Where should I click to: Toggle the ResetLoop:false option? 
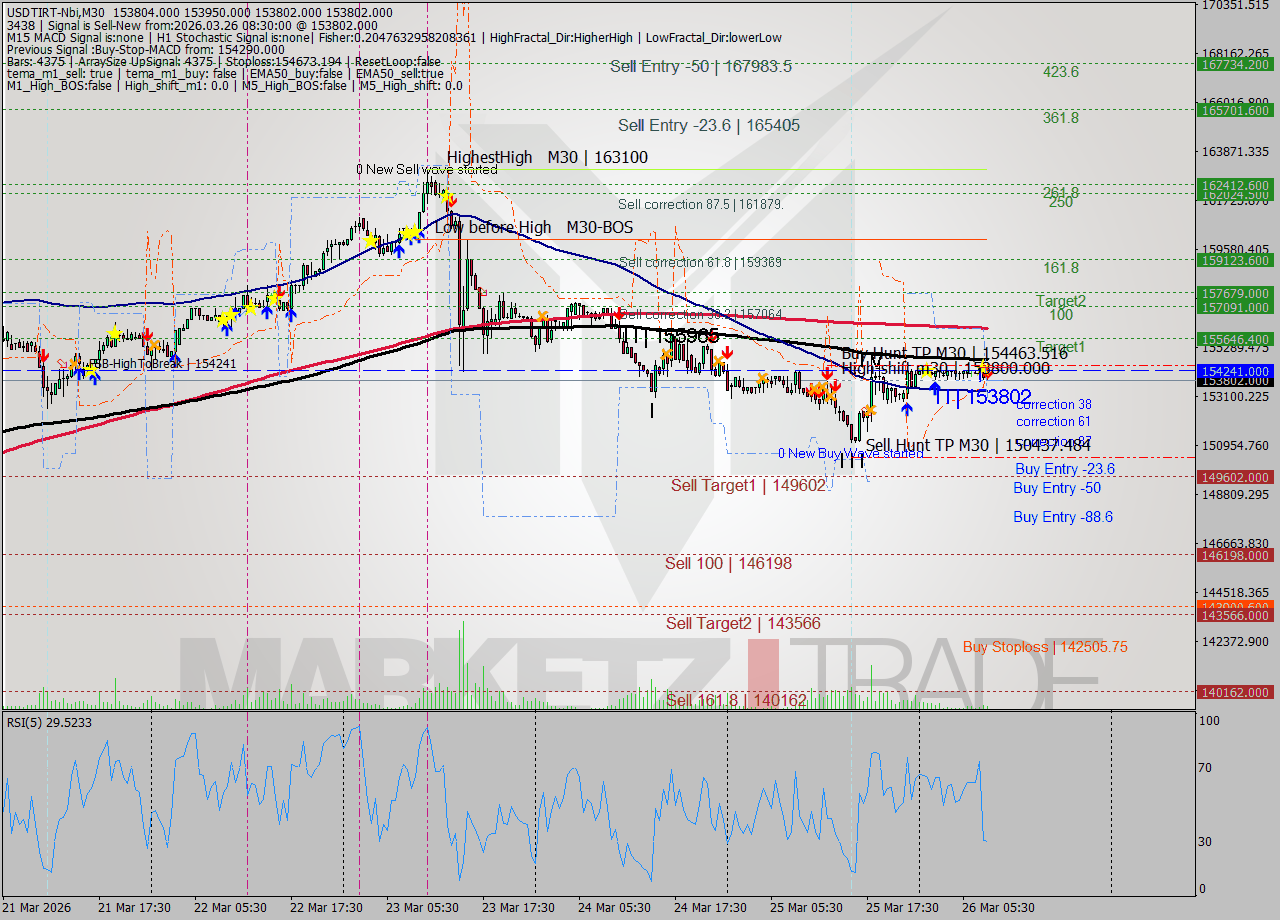pyautogui.click(x=390, y=60)
